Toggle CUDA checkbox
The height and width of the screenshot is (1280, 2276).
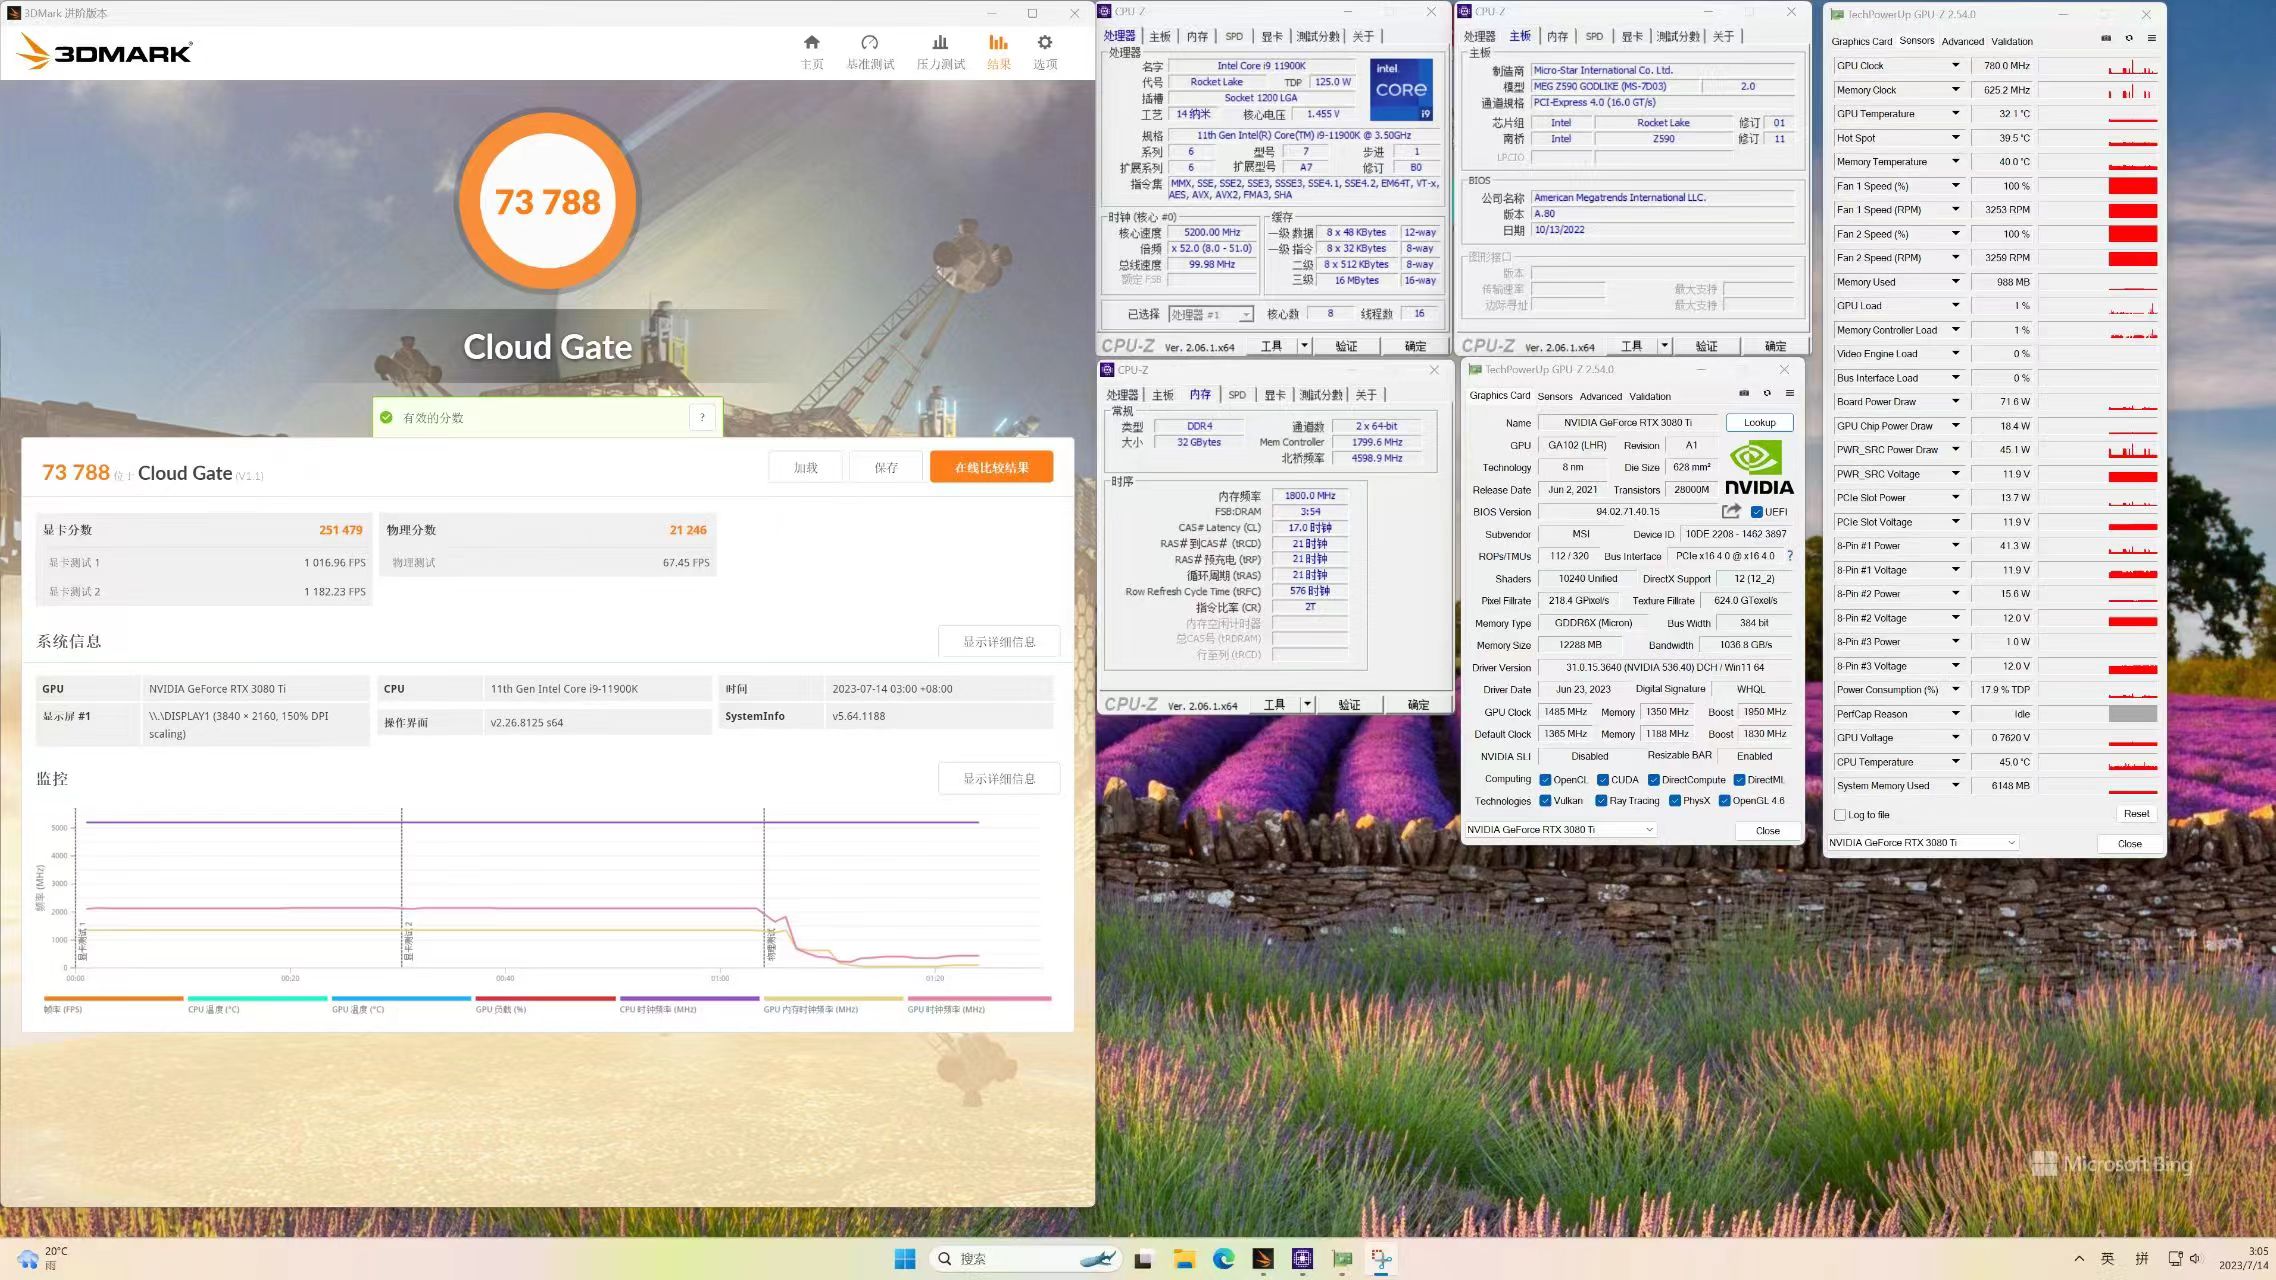coord(1603,780)
